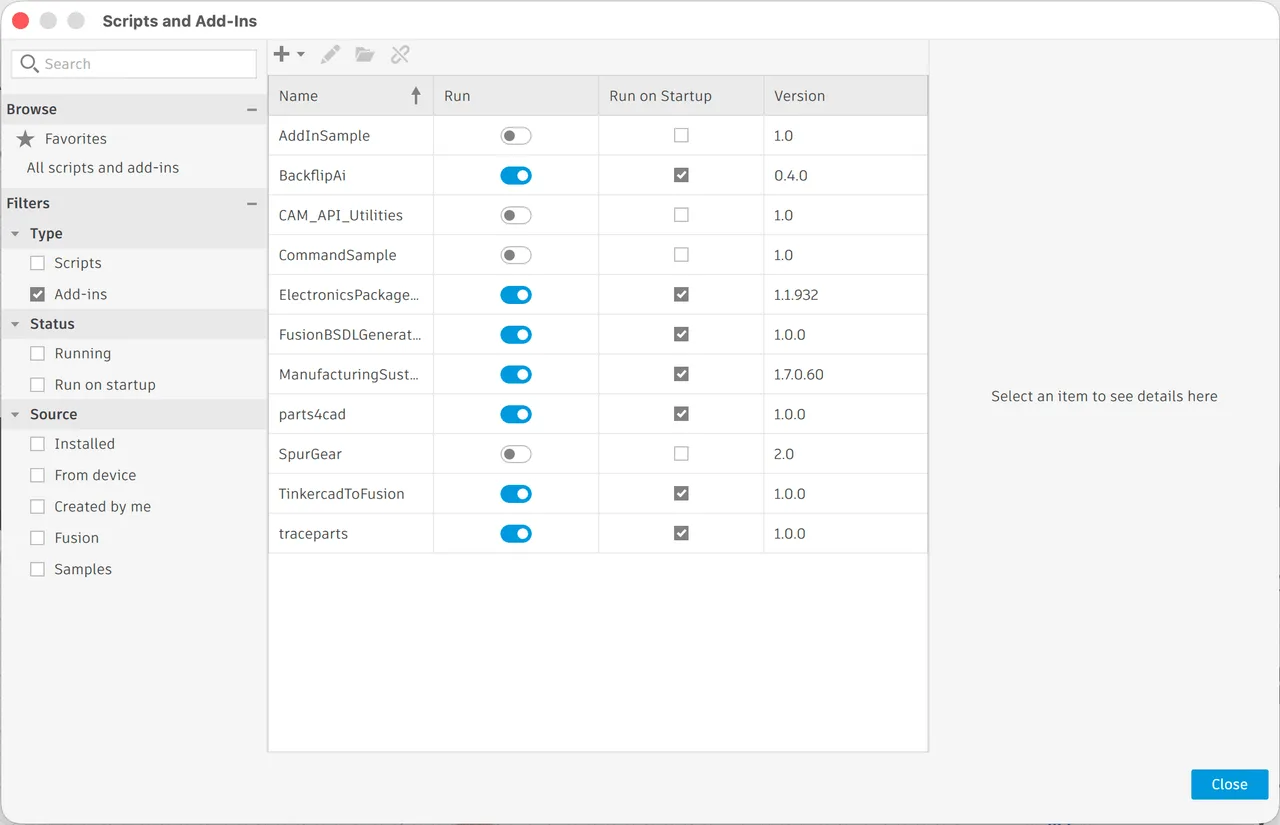
Task: Select the CAM_API_Utilities name cell
Action: (351, 215)
